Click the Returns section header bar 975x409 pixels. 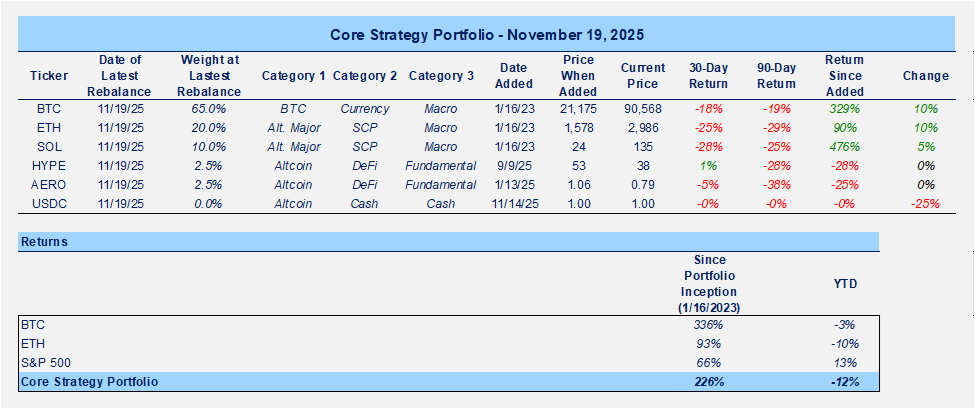448,241
